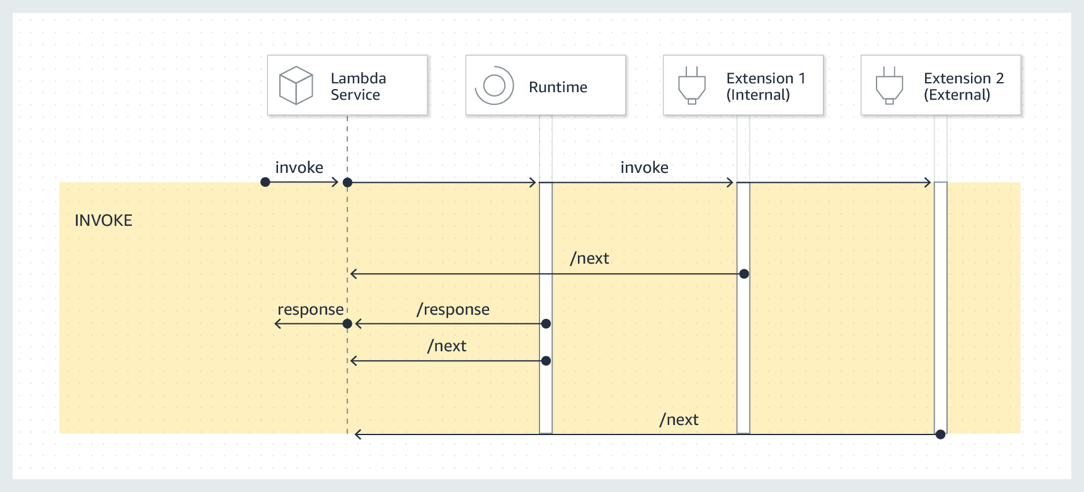Click the start dot of the first invoke arrow
Viewport: 1084px width, 492px height.
[x=265, y=182]
